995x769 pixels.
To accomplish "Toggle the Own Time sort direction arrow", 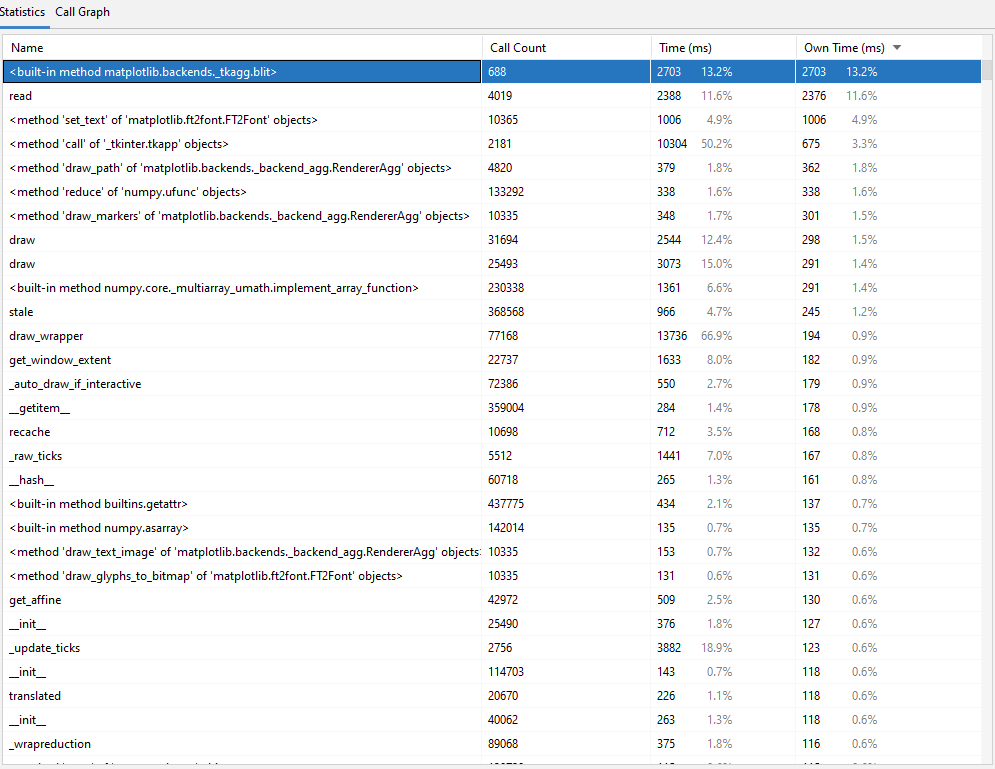I will 897,48.
